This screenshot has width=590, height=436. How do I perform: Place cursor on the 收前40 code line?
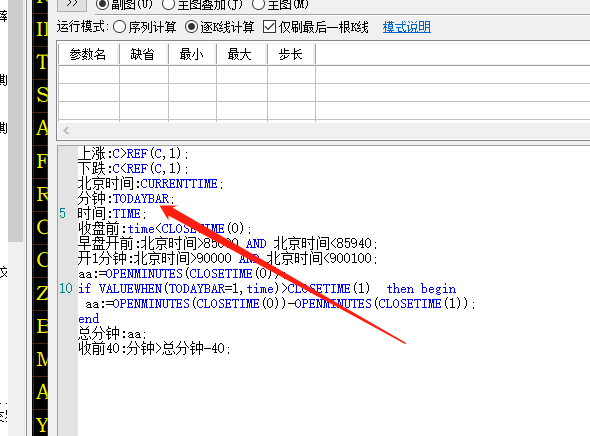(154, 348)
